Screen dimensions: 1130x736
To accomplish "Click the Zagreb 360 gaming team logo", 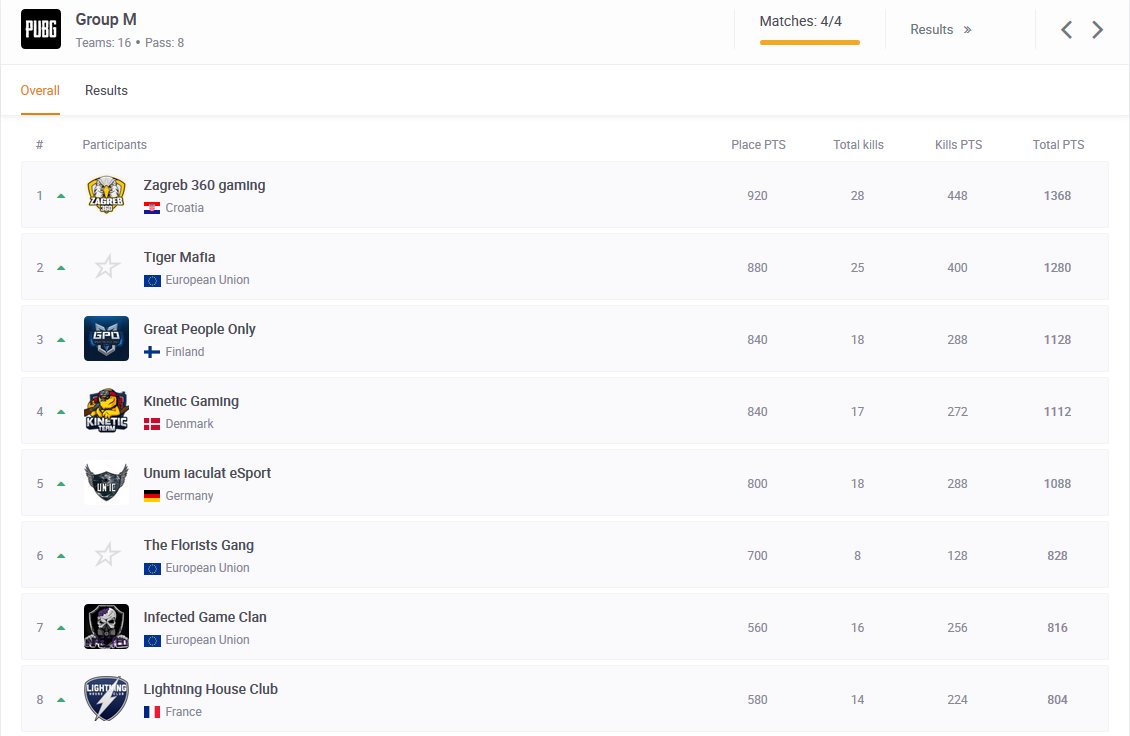I will tap(106, 194).
